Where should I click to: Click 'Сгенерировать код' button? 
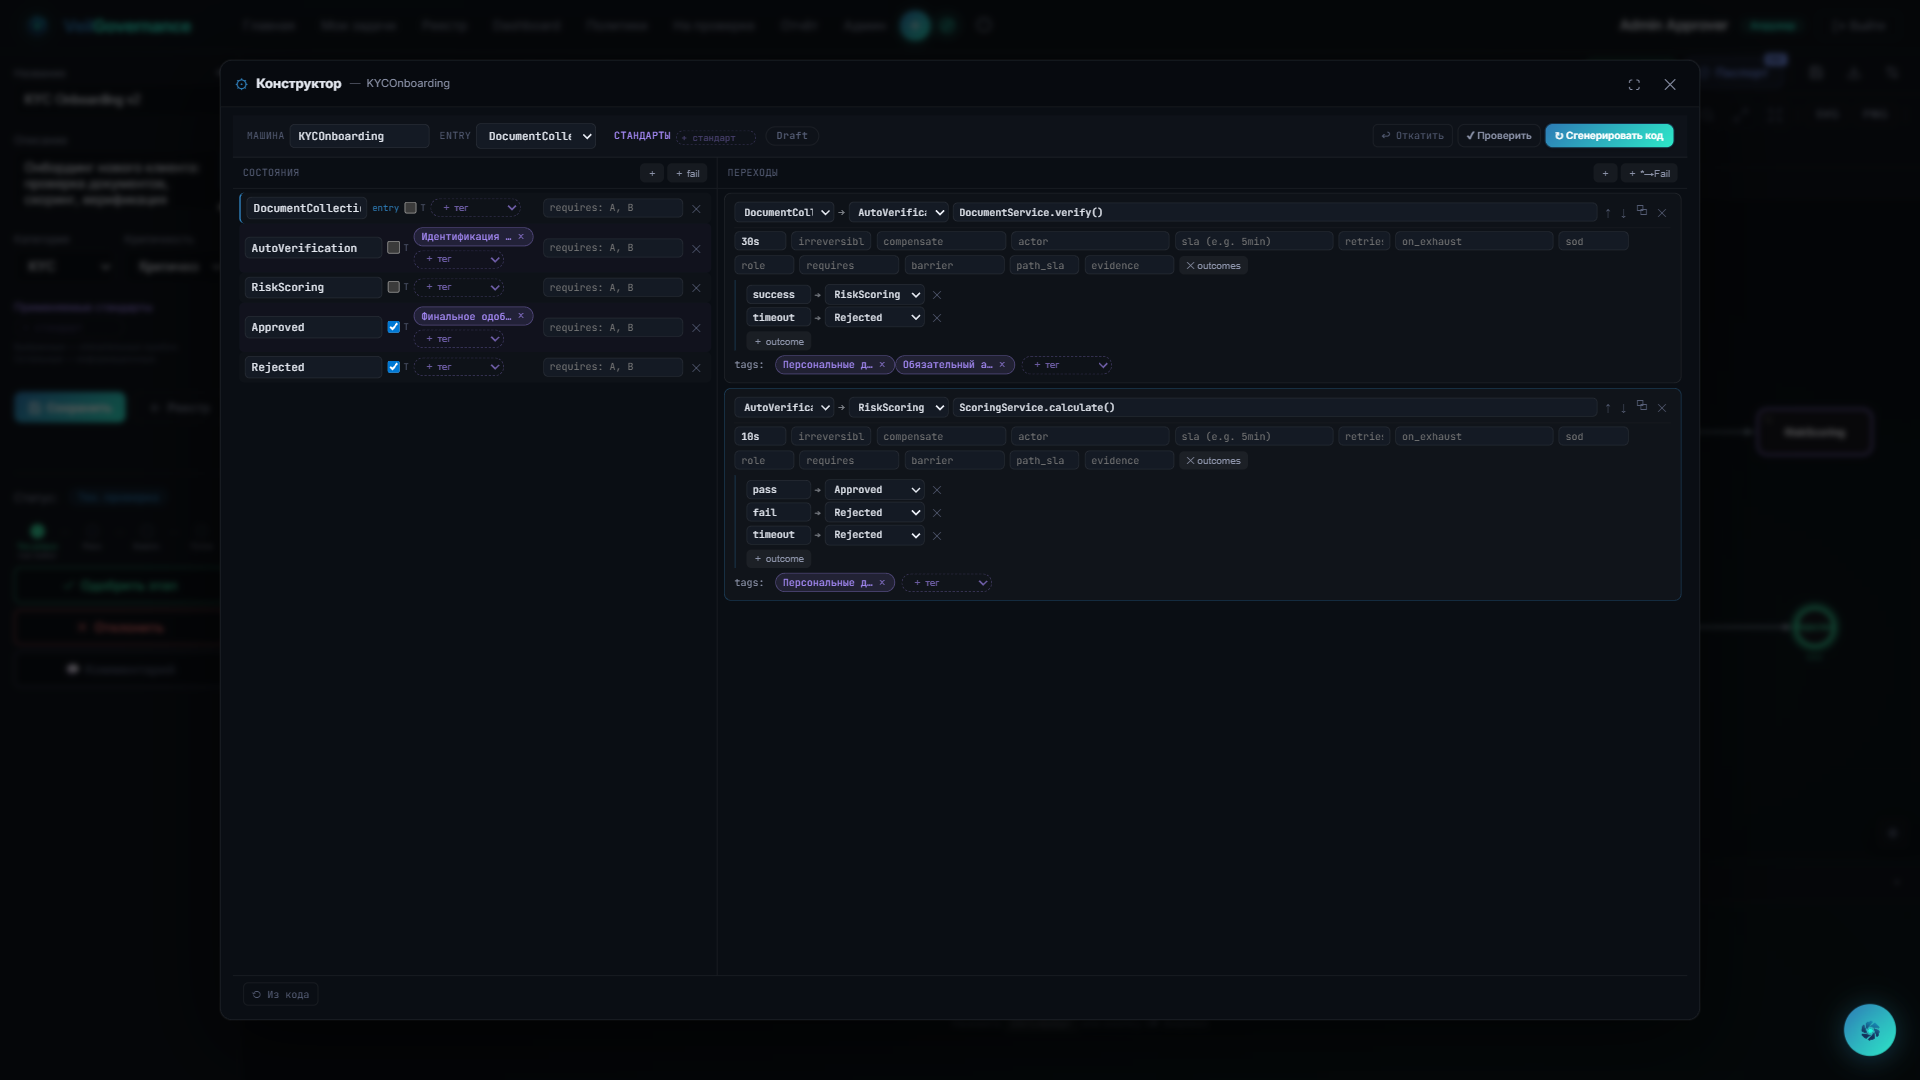[x=1608, y=136]
